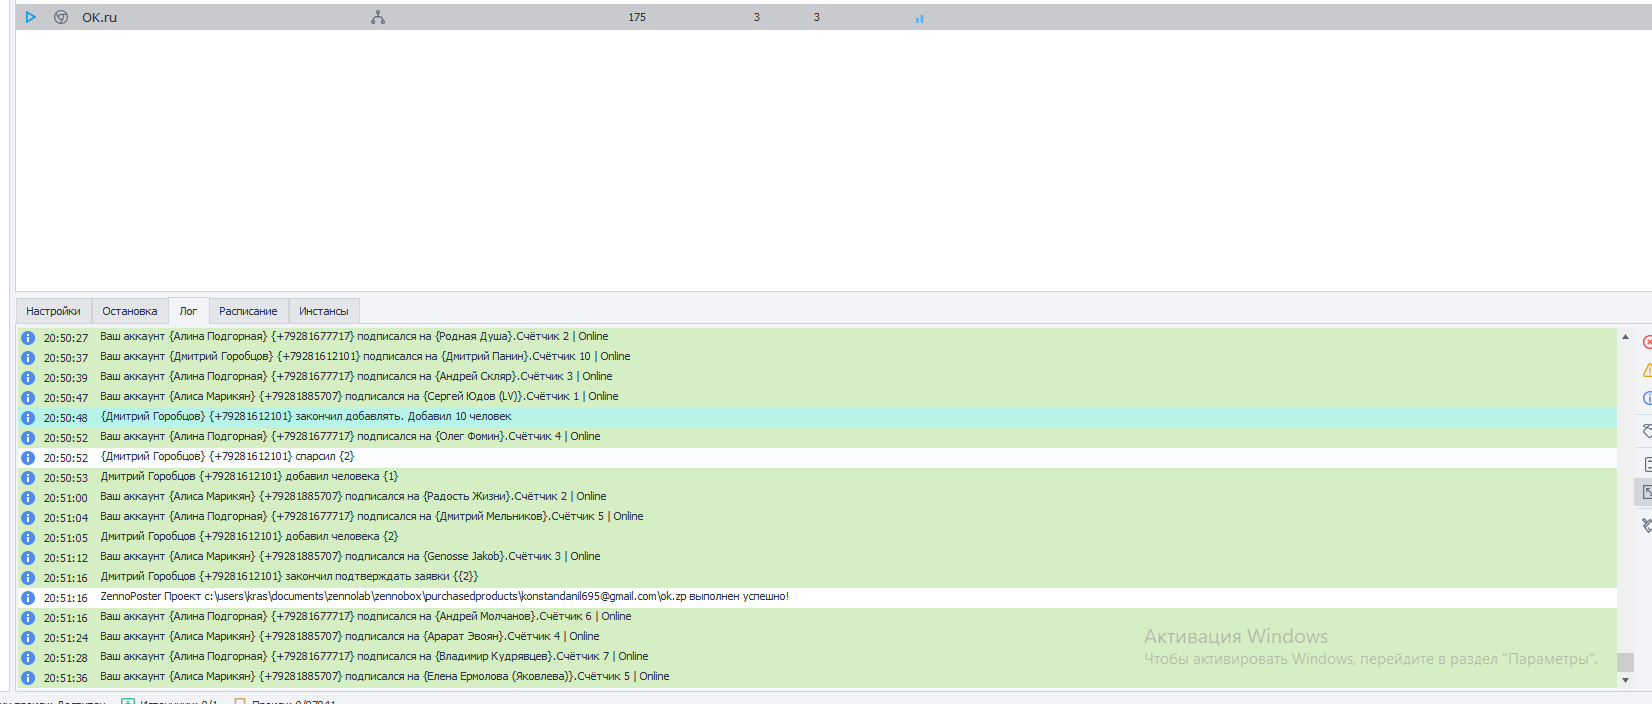Select log line mentioning Радость Жизни

click(817, 497)
